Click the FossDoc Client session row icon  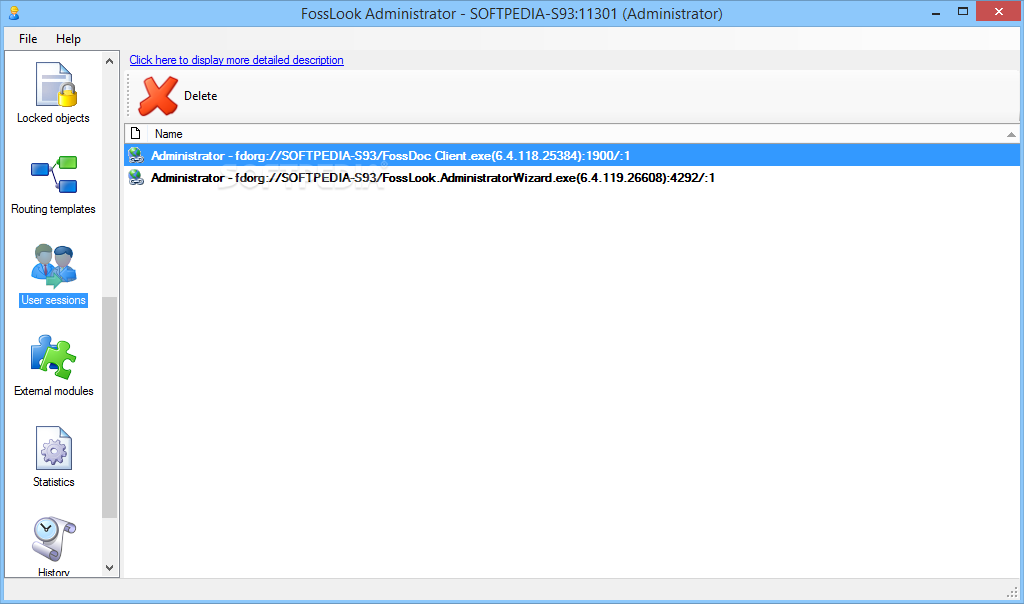point(136,155)
